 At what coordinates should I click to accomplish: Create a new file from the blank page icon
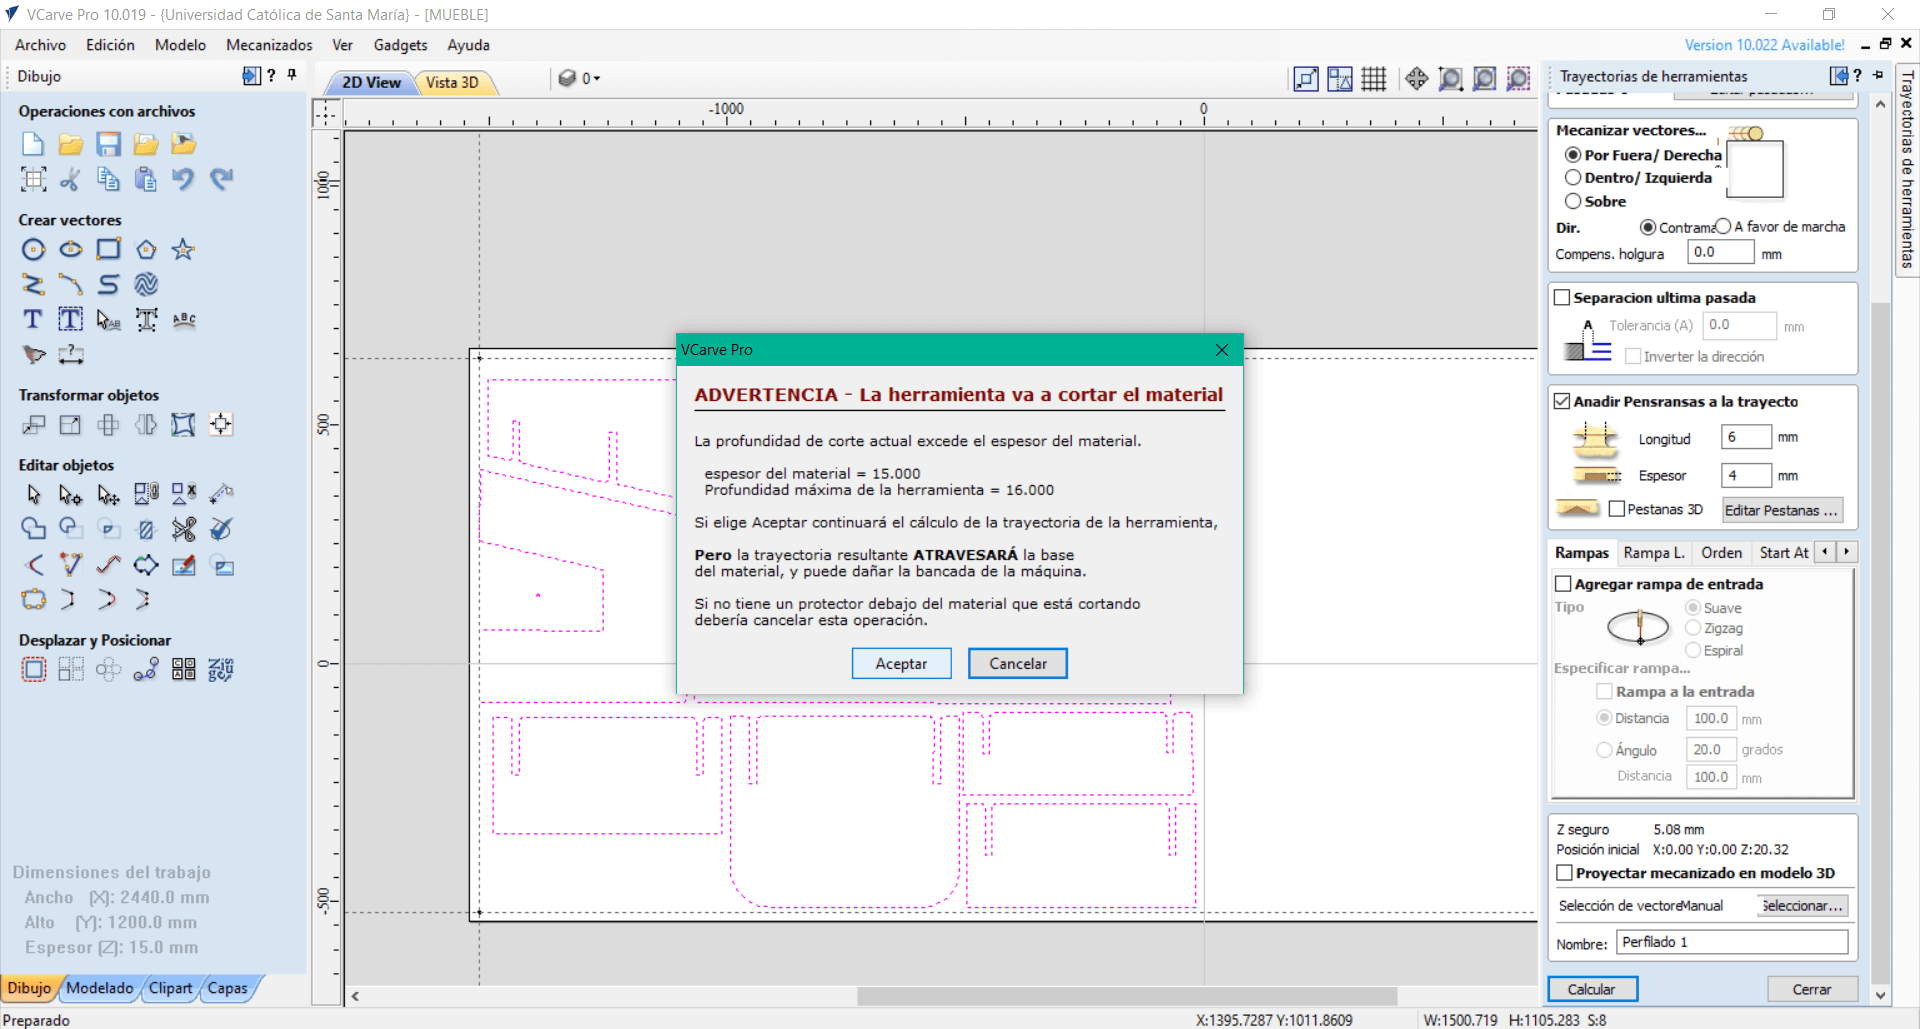click(x=33, y=144)
